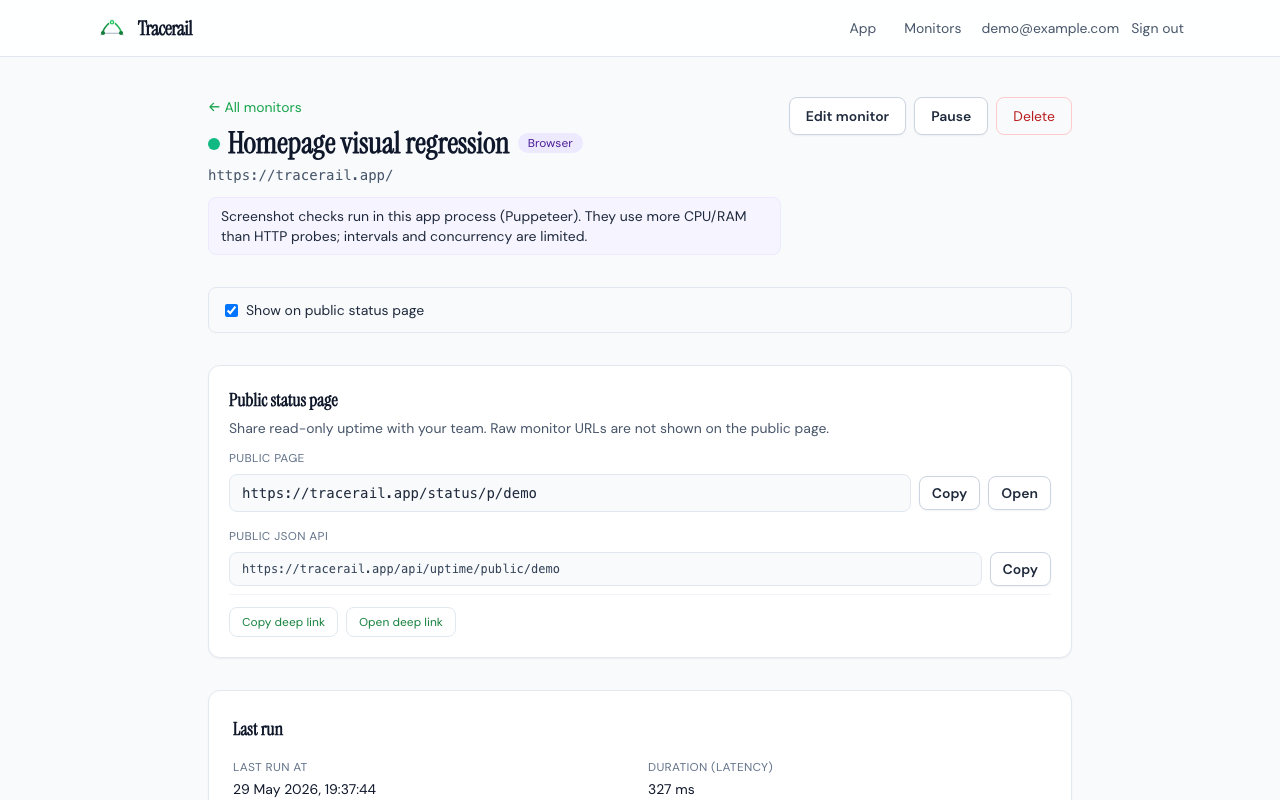Click the green status dot beside the monitor title
Viewport: 1280px width, 800px height.
pyautogui.click(x=214, y=144)
